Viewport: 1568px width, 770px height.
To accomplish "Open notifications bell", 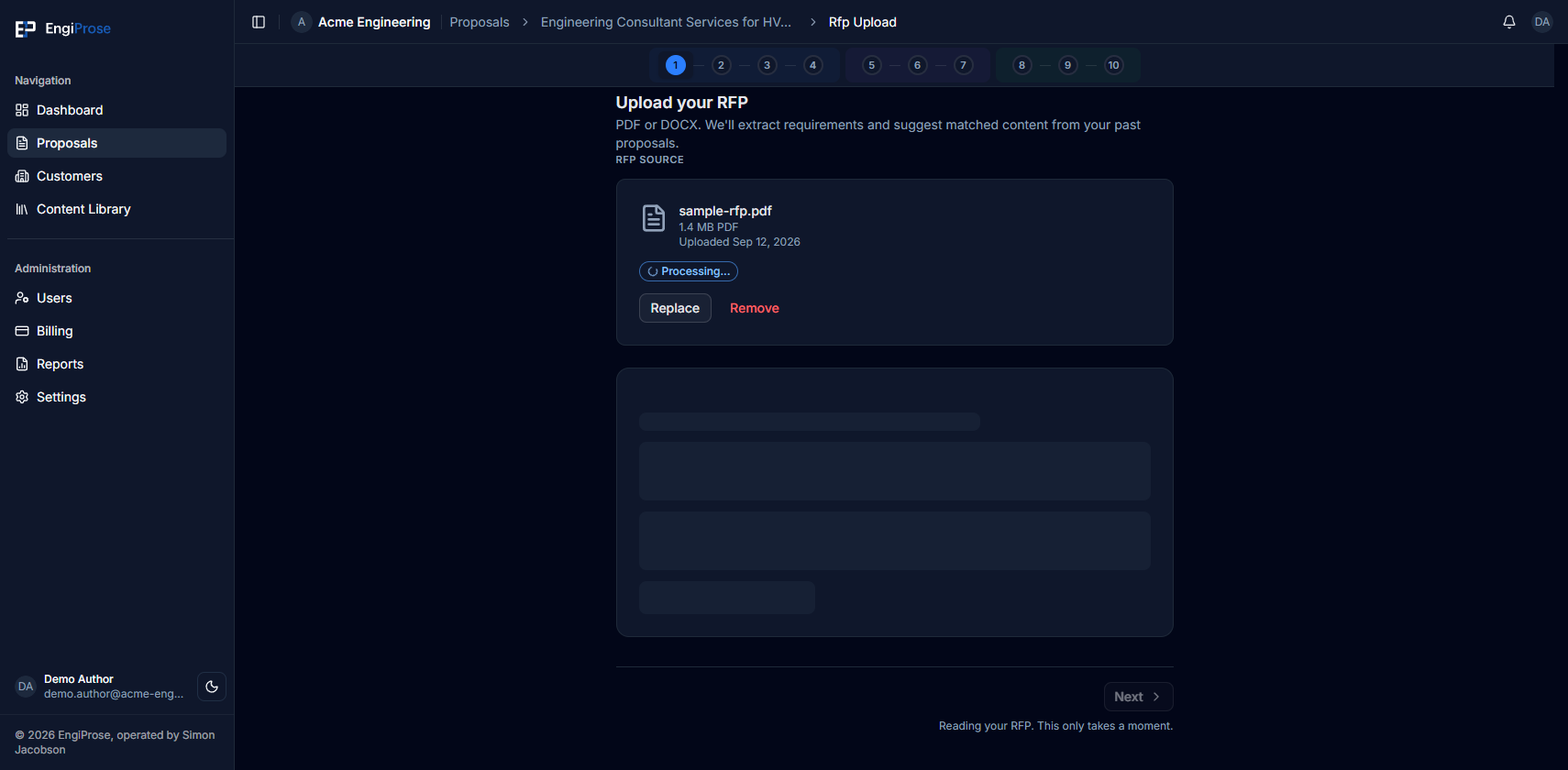I will [x=1509, y=22].
